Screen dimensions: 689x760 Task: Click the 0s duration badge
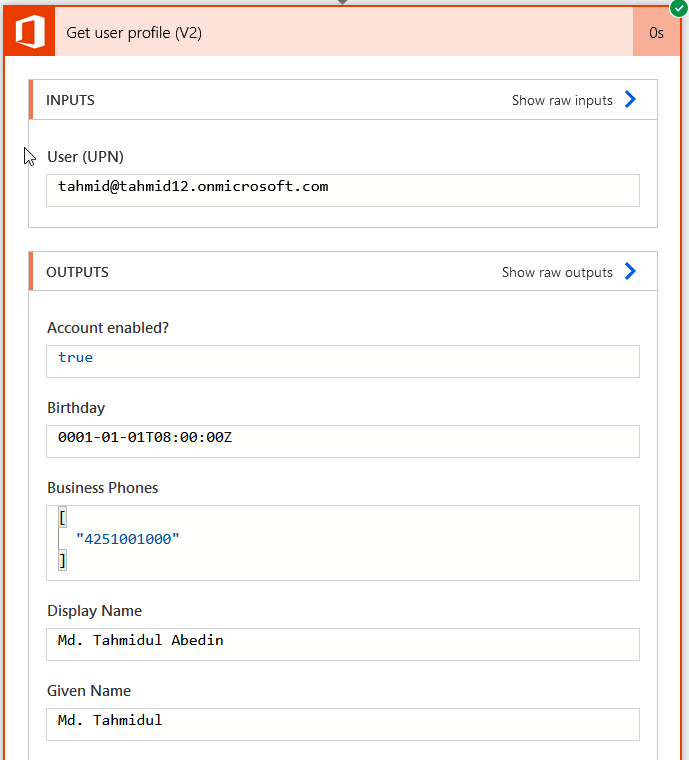(657, 32)
